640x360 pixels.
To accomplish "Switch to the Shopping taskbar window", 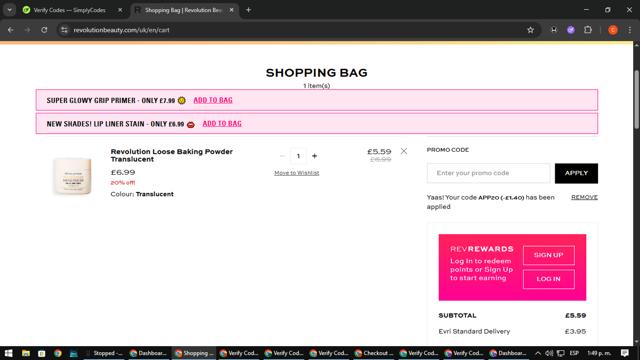I will point(194,353).
